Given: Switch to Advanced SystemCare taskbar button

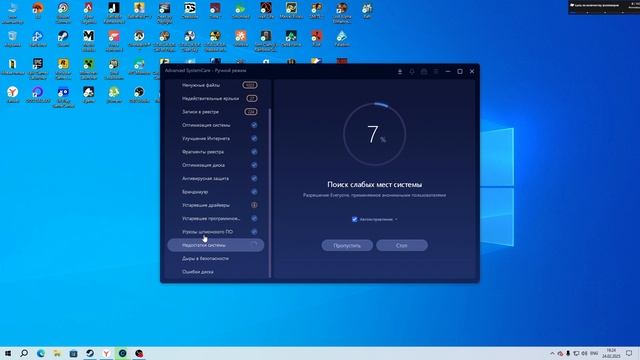Looking at the screenshot, I should point(122,353).
